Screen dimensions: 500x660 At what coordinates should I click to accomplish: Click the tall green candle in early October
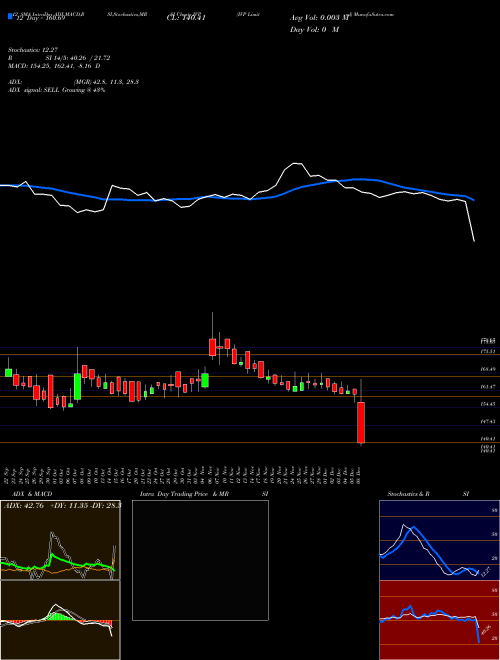77,386
